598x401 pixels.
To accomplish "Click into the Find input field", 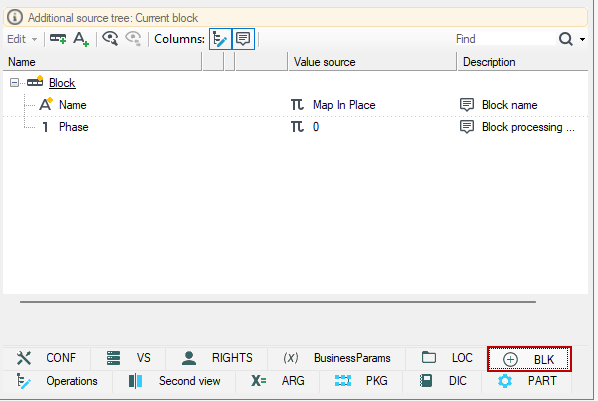I will click(x=505, y=39).
